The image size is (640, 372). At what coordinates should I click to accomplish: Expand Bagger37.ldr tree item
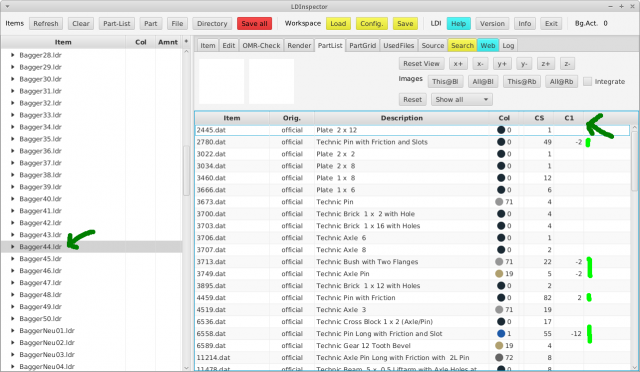[13, 163]
